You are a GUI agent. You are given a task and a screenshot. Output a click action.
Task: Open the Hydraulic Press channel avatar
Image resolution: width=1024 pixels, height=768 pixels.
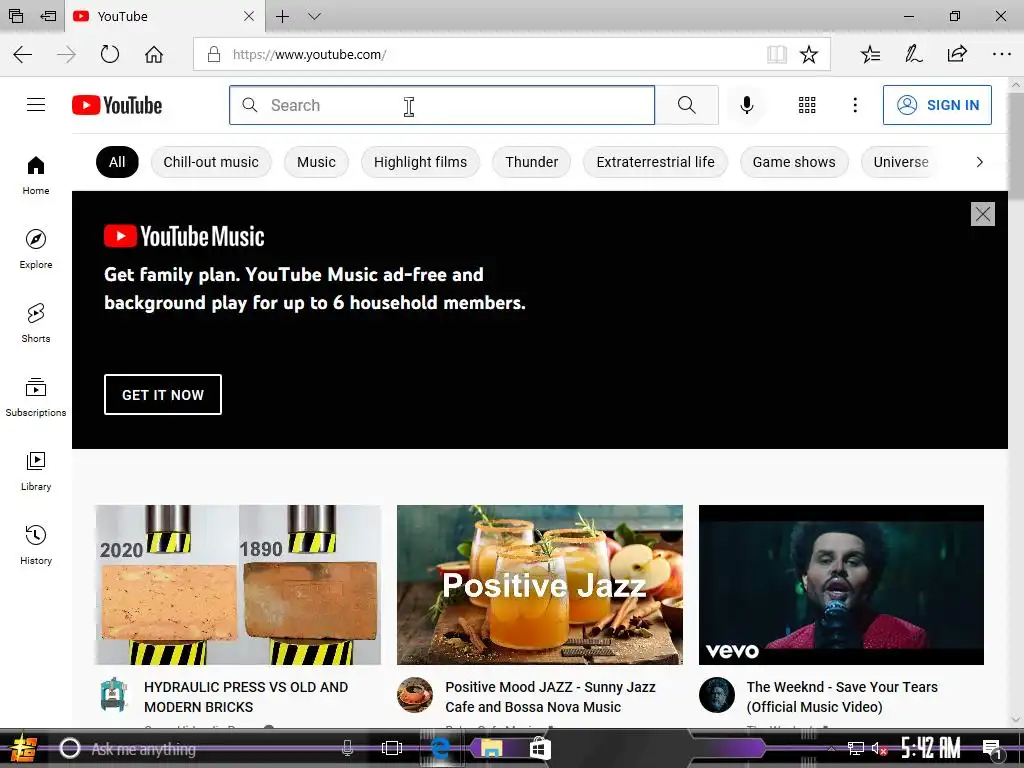coord(114,694)
